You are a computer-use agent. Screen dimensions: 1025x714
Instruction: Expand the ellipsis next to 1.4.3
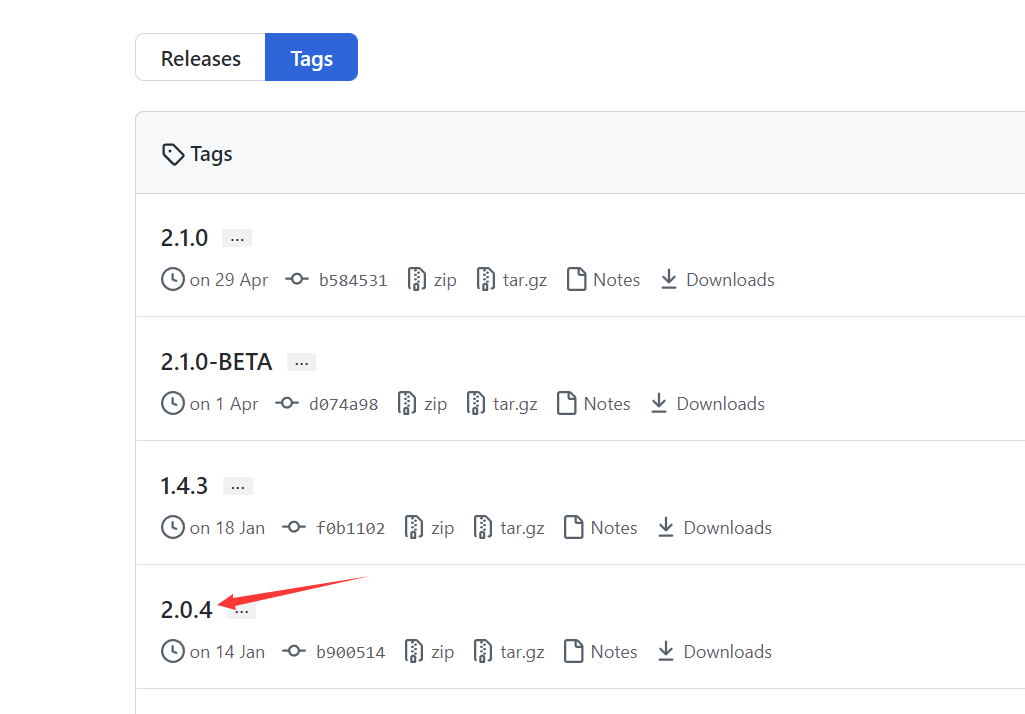[x=237, y=486]
